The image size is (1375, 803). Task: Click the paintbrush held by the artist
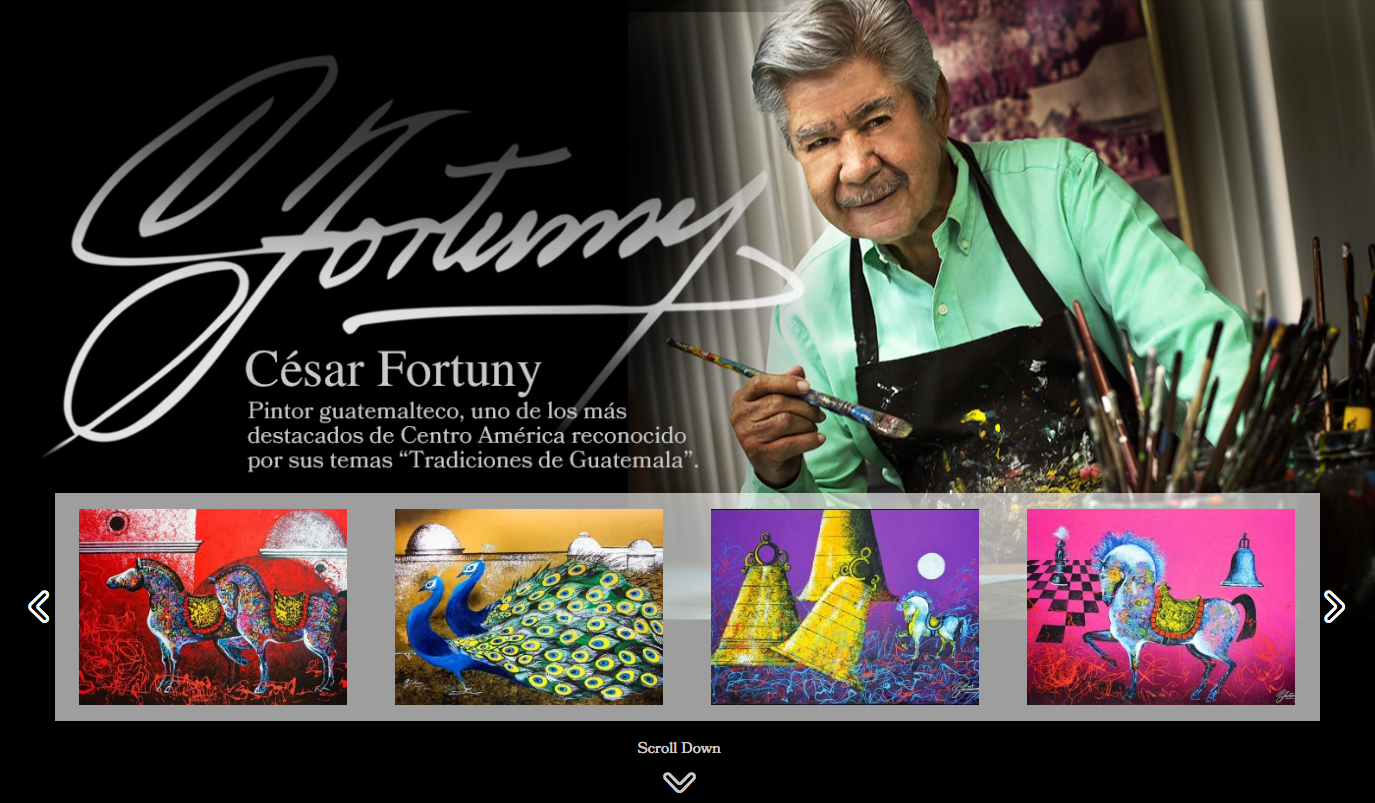[x=790, y=389]
